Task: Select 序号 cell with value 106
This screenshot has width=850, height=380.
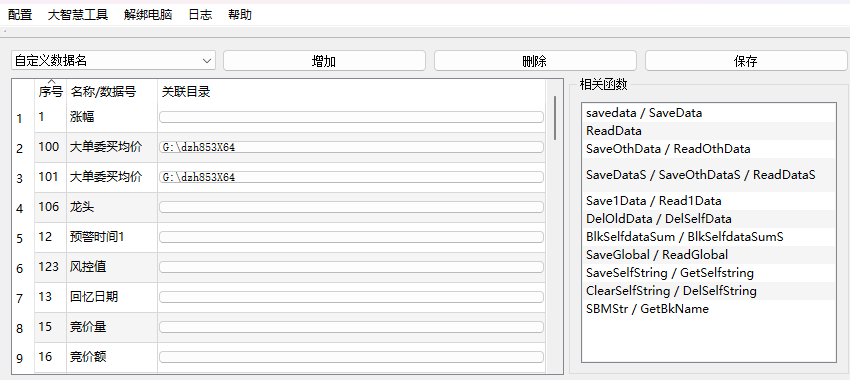Action: [50, 207]
